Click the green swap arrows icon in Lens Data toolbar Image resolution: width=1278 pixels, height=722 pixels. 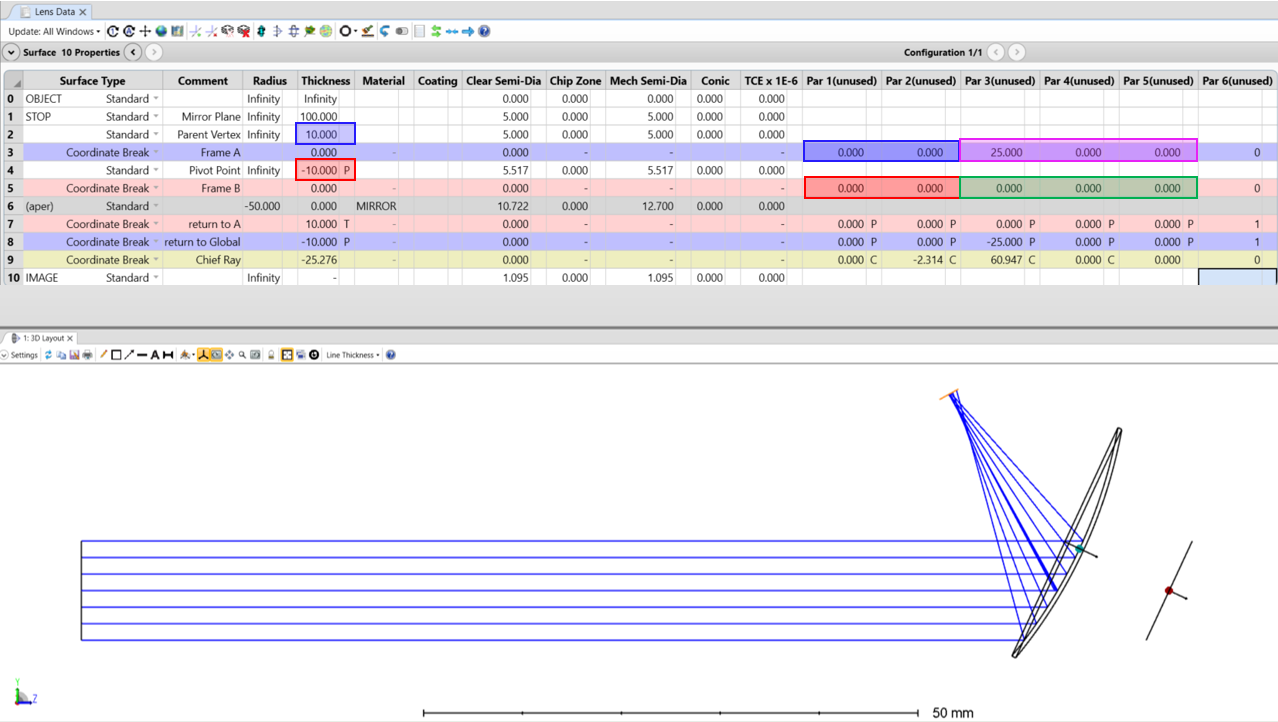[436, 31]
